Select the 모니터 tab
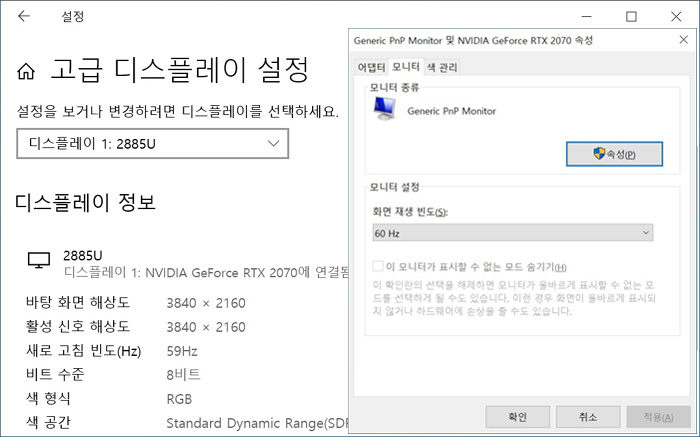The height and width of the screenshot is (437, 700). click(405, 67)
